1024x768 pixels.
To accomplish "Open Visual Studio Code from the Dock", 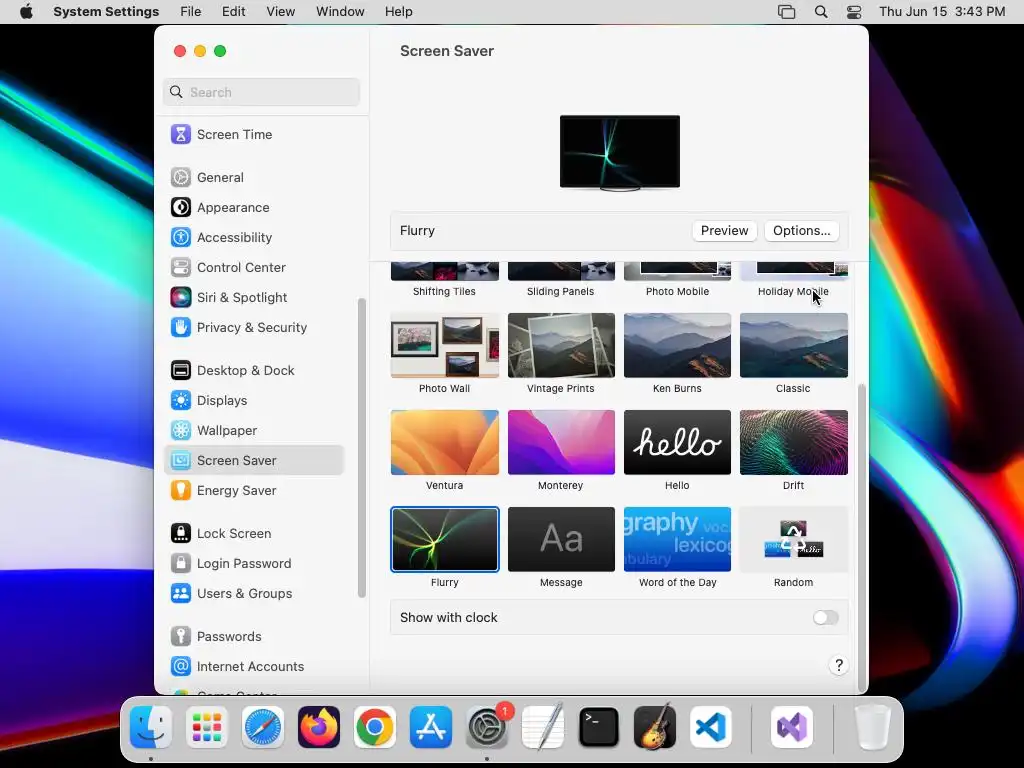I will (x=711, y=727).
